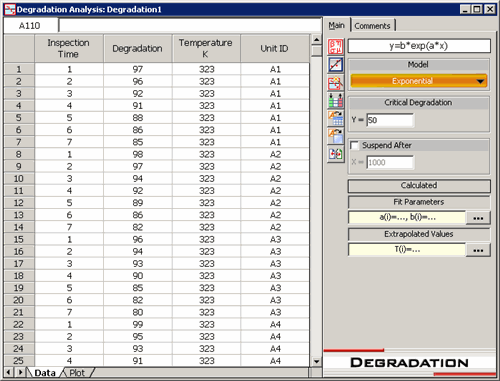Click Unit ID cell in row 21
This screenshot has height=381, width=500.
click(x=275, y=312)
